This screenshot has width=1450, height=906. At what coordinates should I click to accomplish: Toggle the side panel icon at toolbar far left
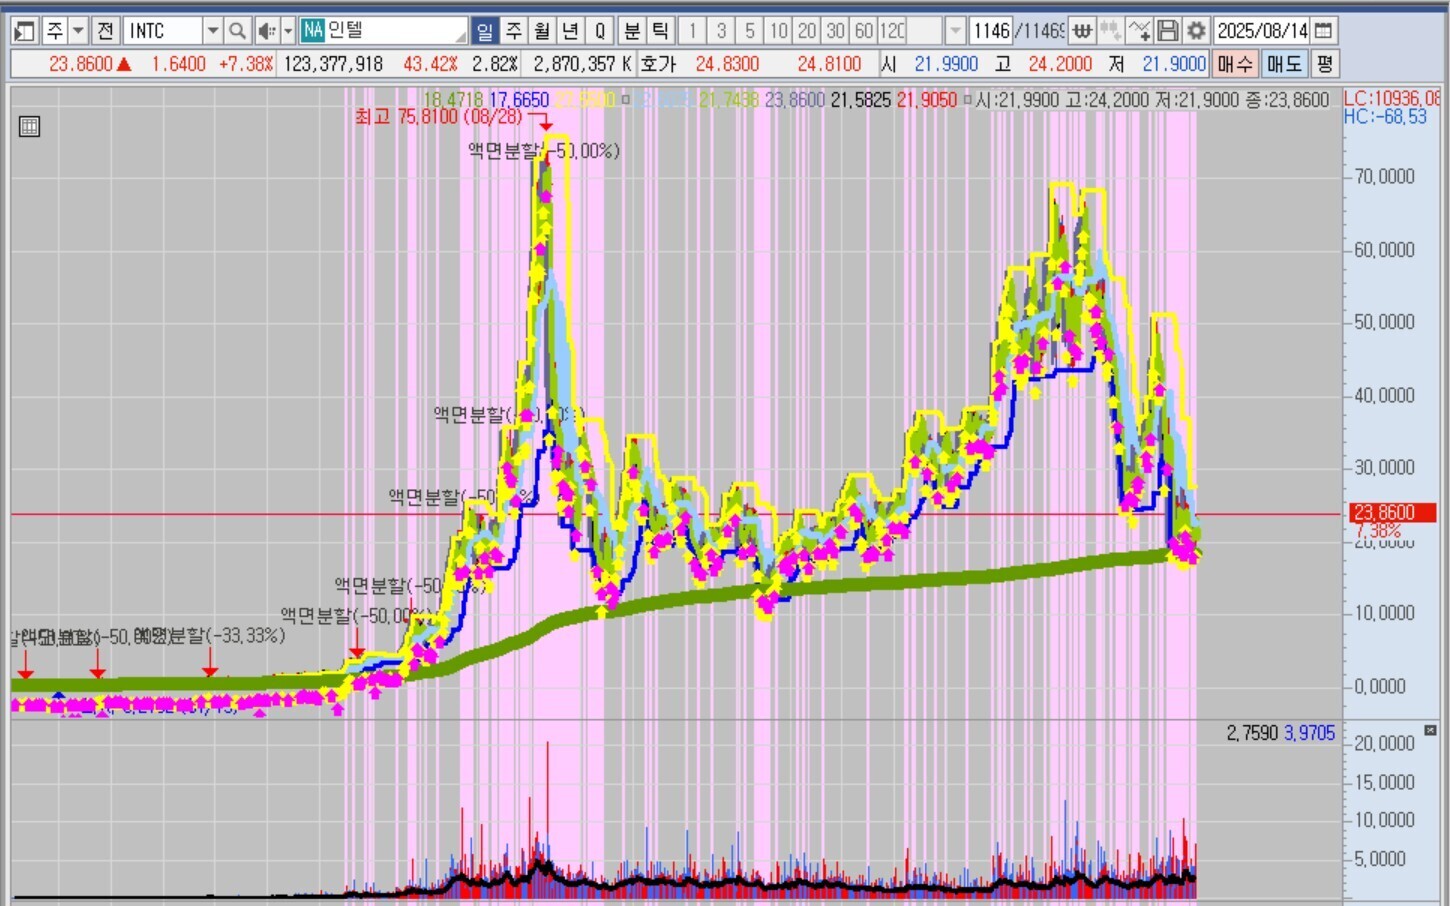[24, 31]
